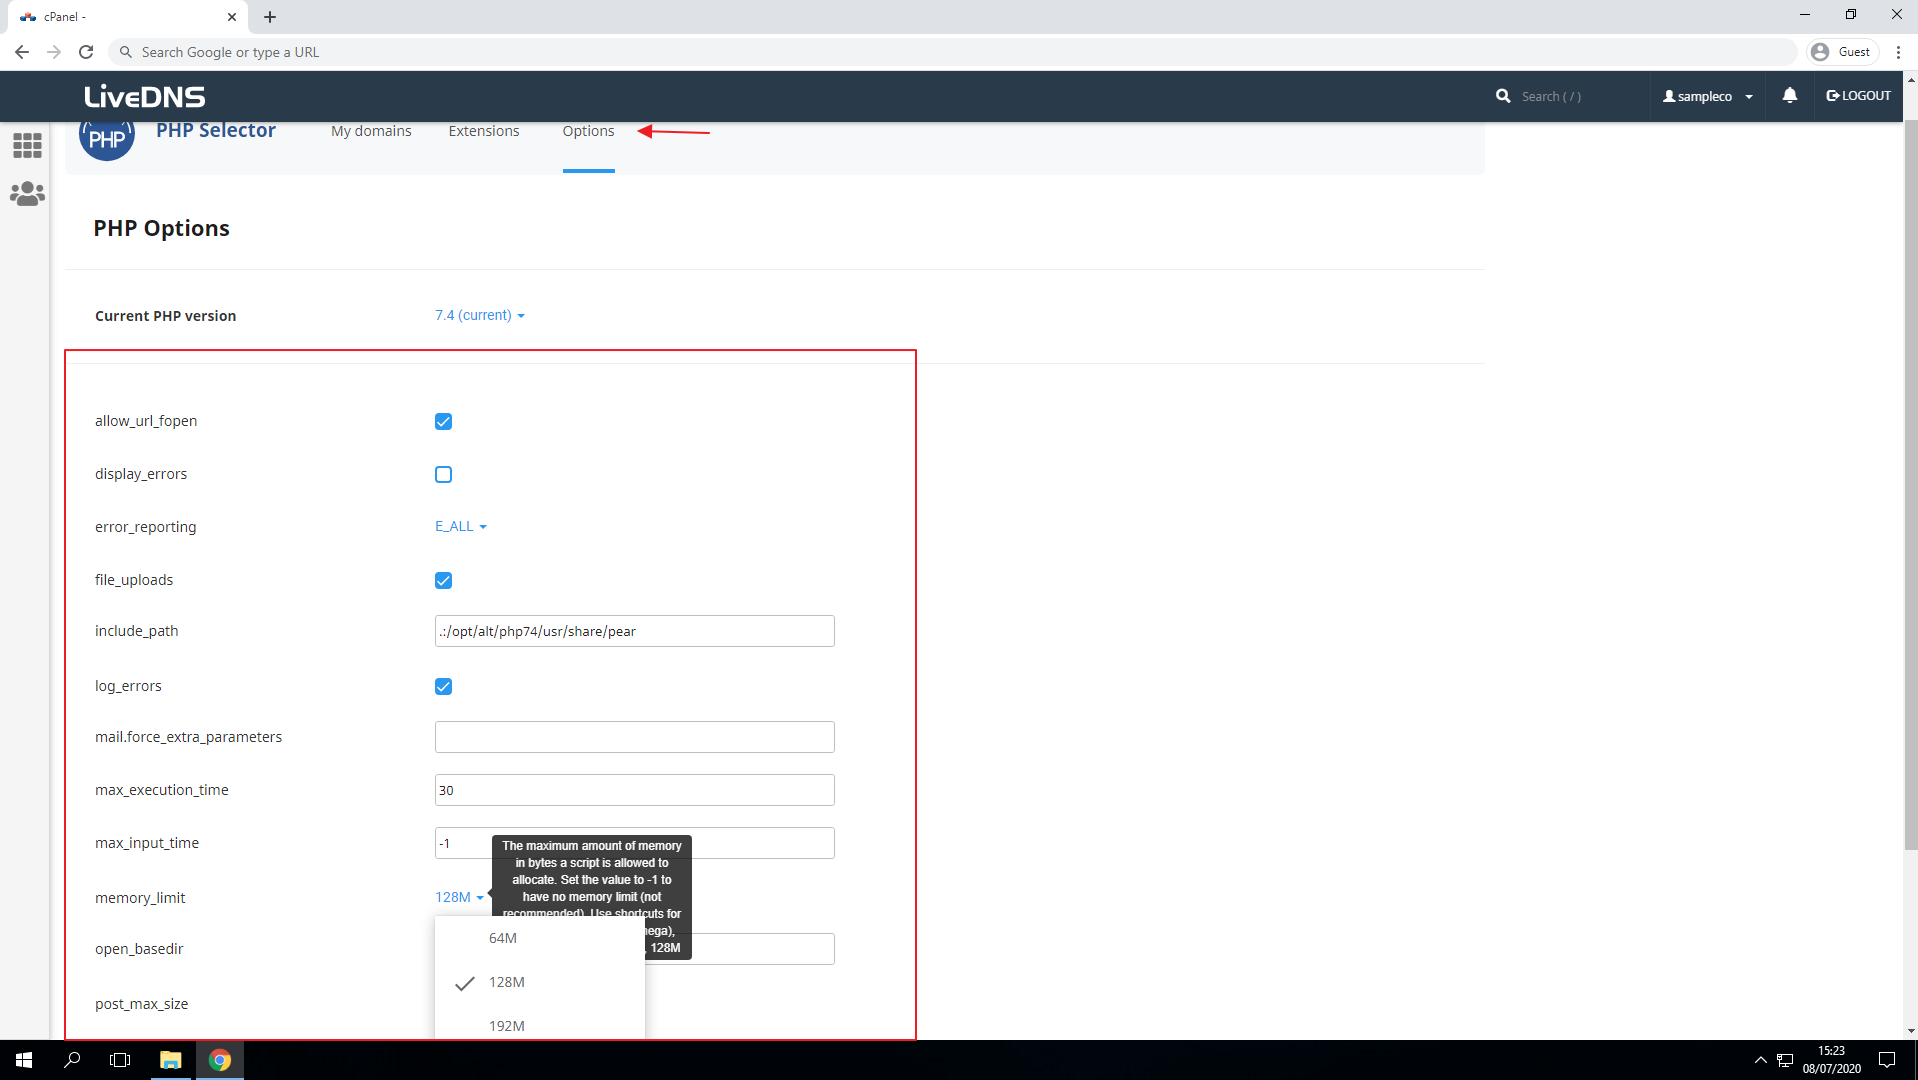The image size is (1918, 1080).
Task: Open the cPanel apps grid icon
Action: click(x=27, y=146)
